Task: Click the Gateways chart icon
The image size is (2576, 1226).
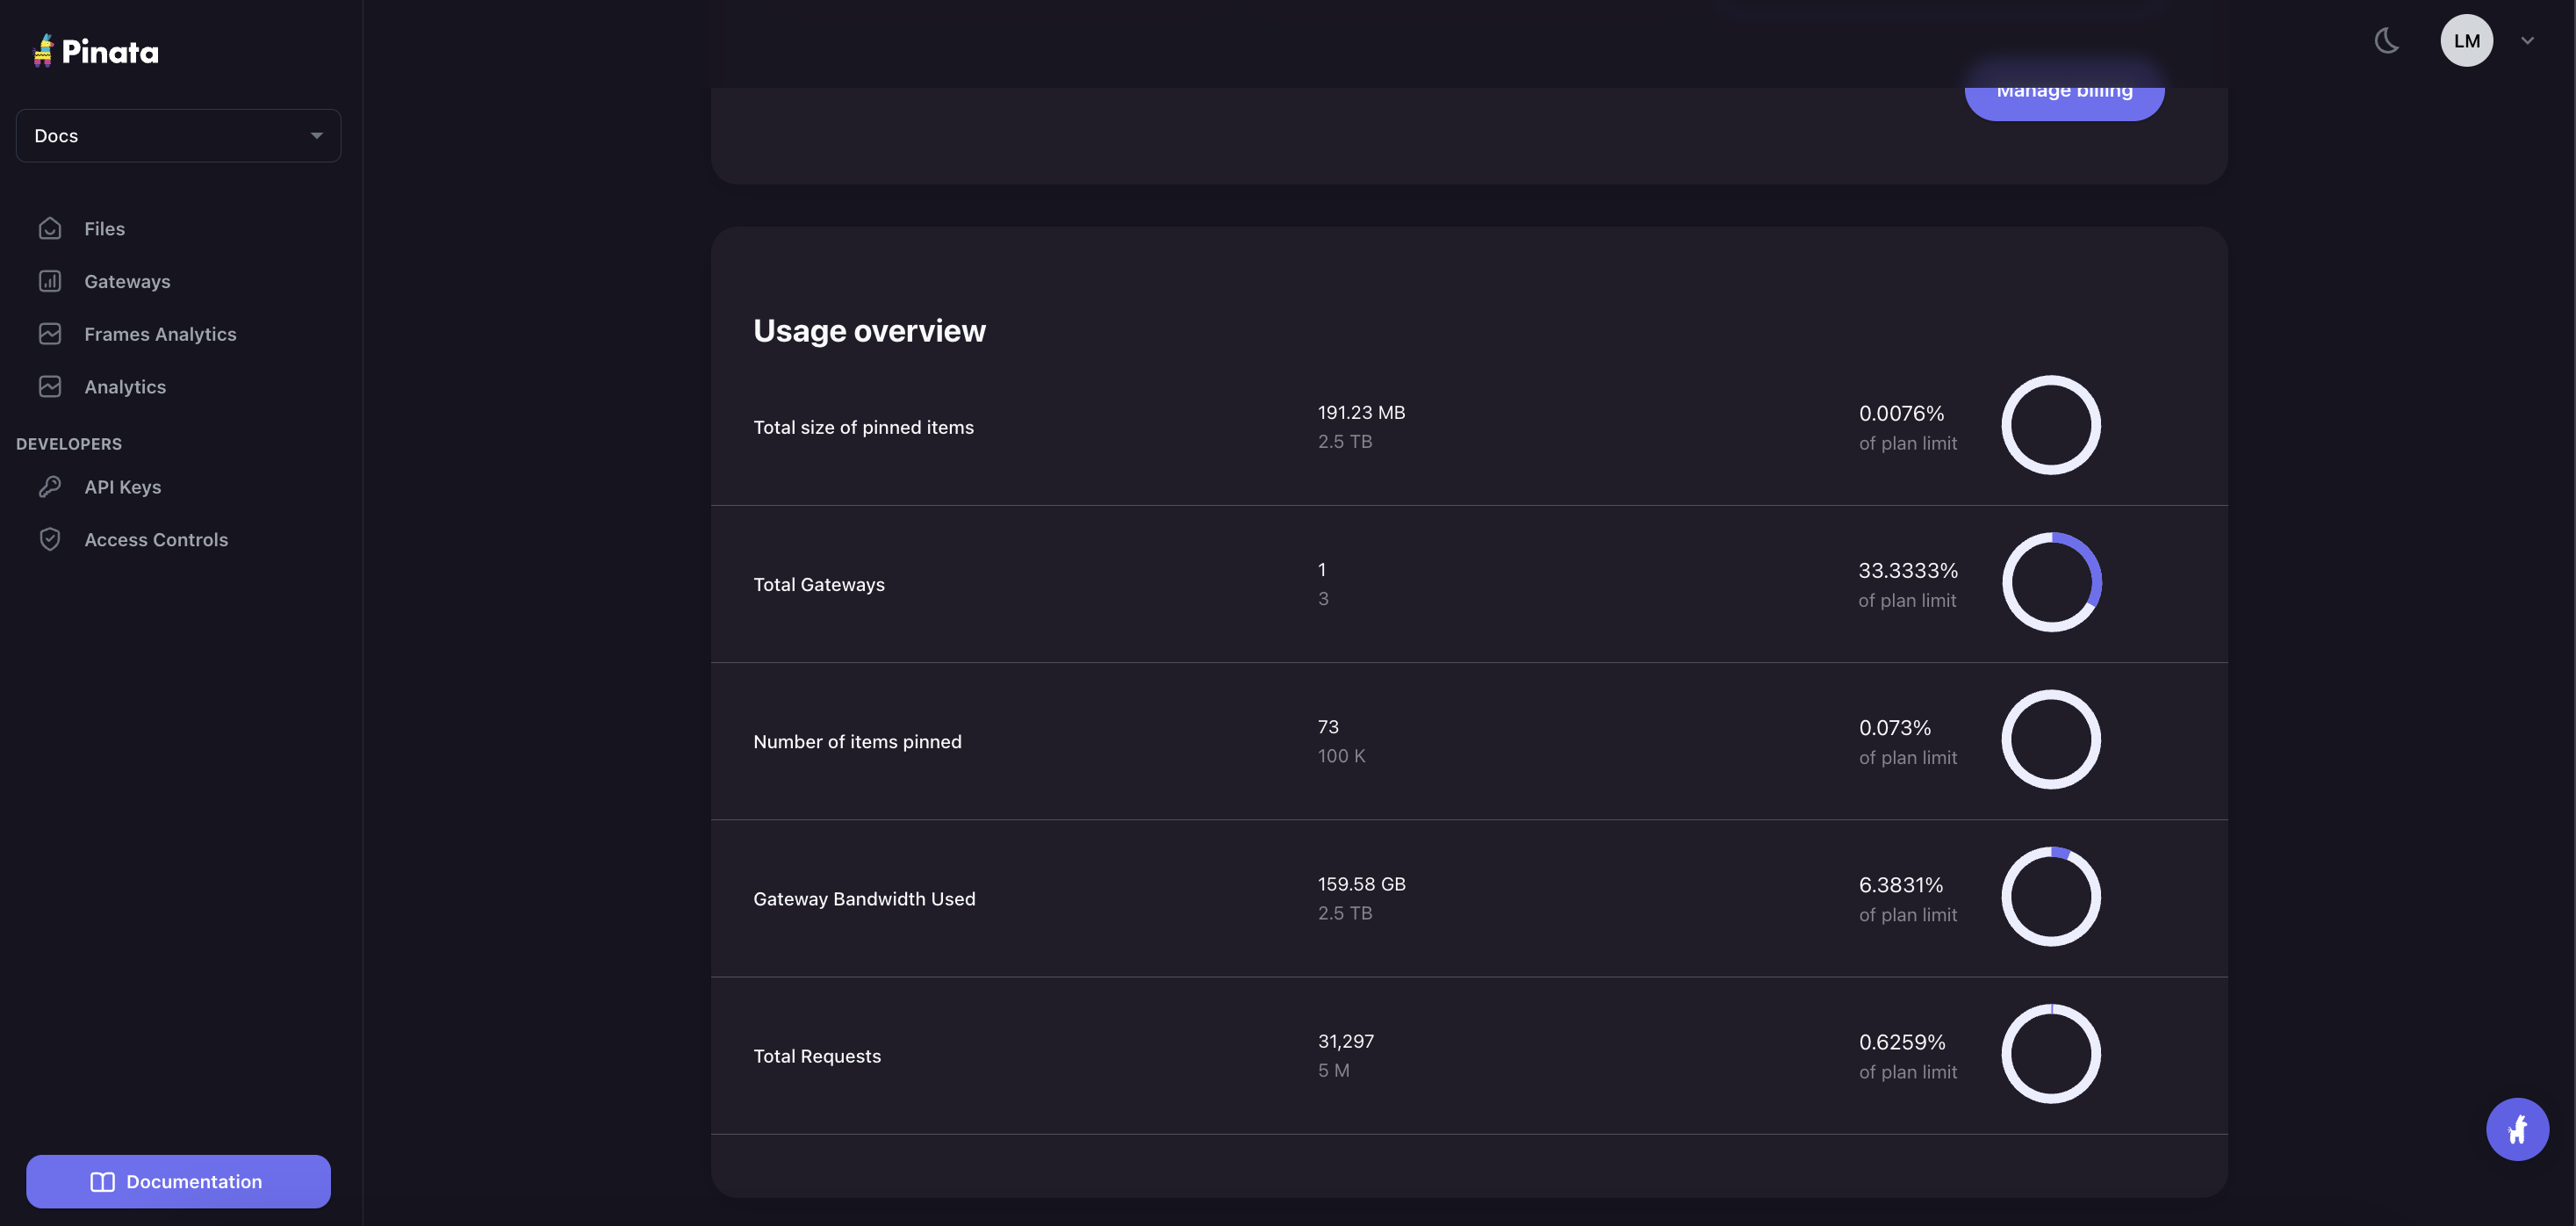Action: click(x=50, y=281)
